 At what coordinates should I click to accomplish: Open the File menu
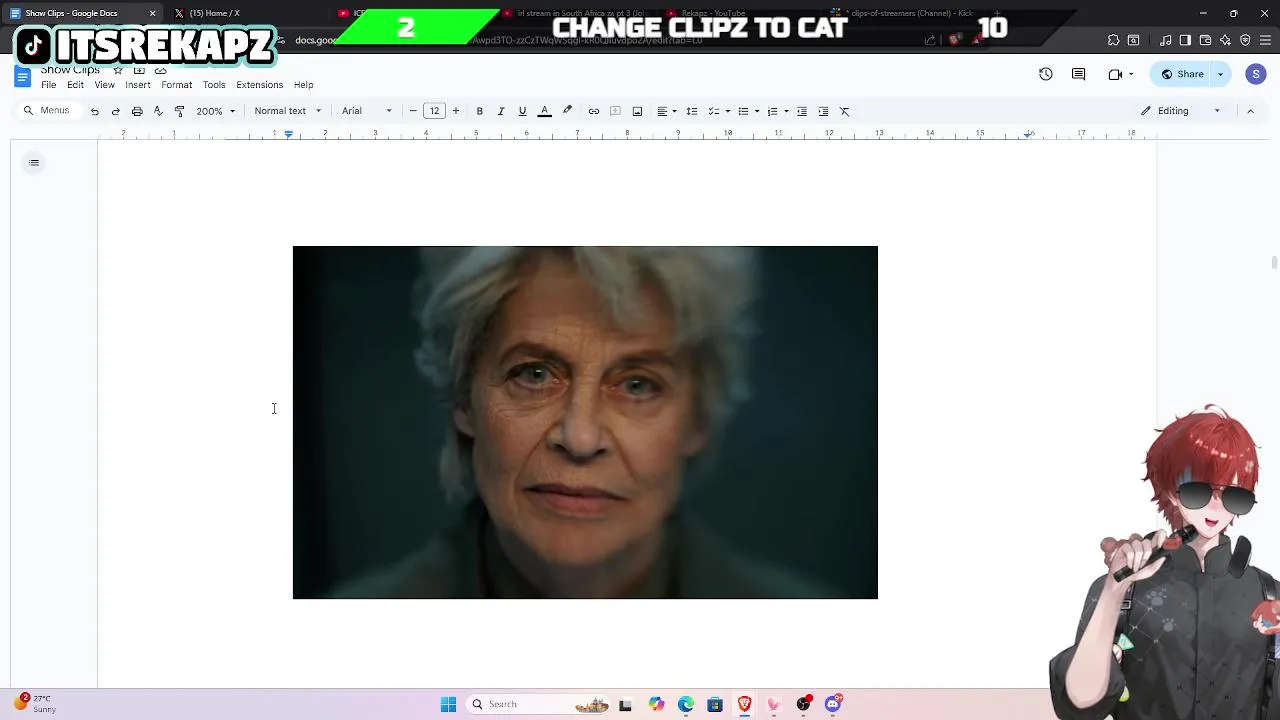[49, 85]
